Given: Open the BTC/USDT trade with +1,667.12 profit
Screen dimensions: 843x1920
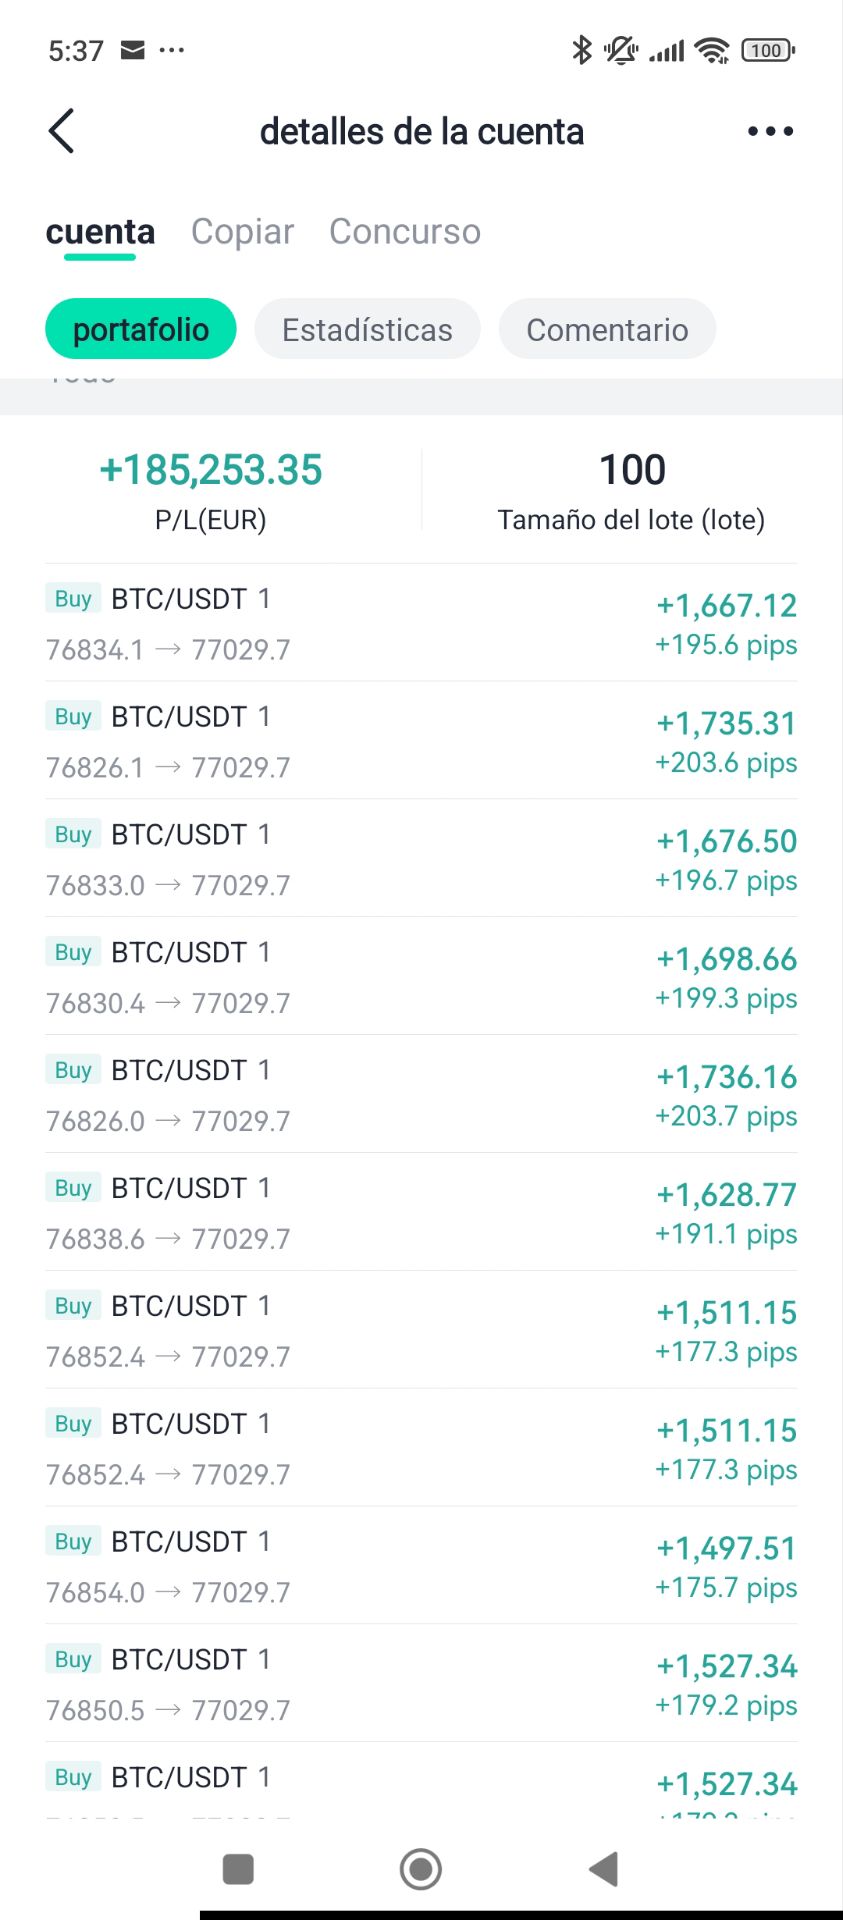Looking at the screenshot, I should tap(421, 623).
